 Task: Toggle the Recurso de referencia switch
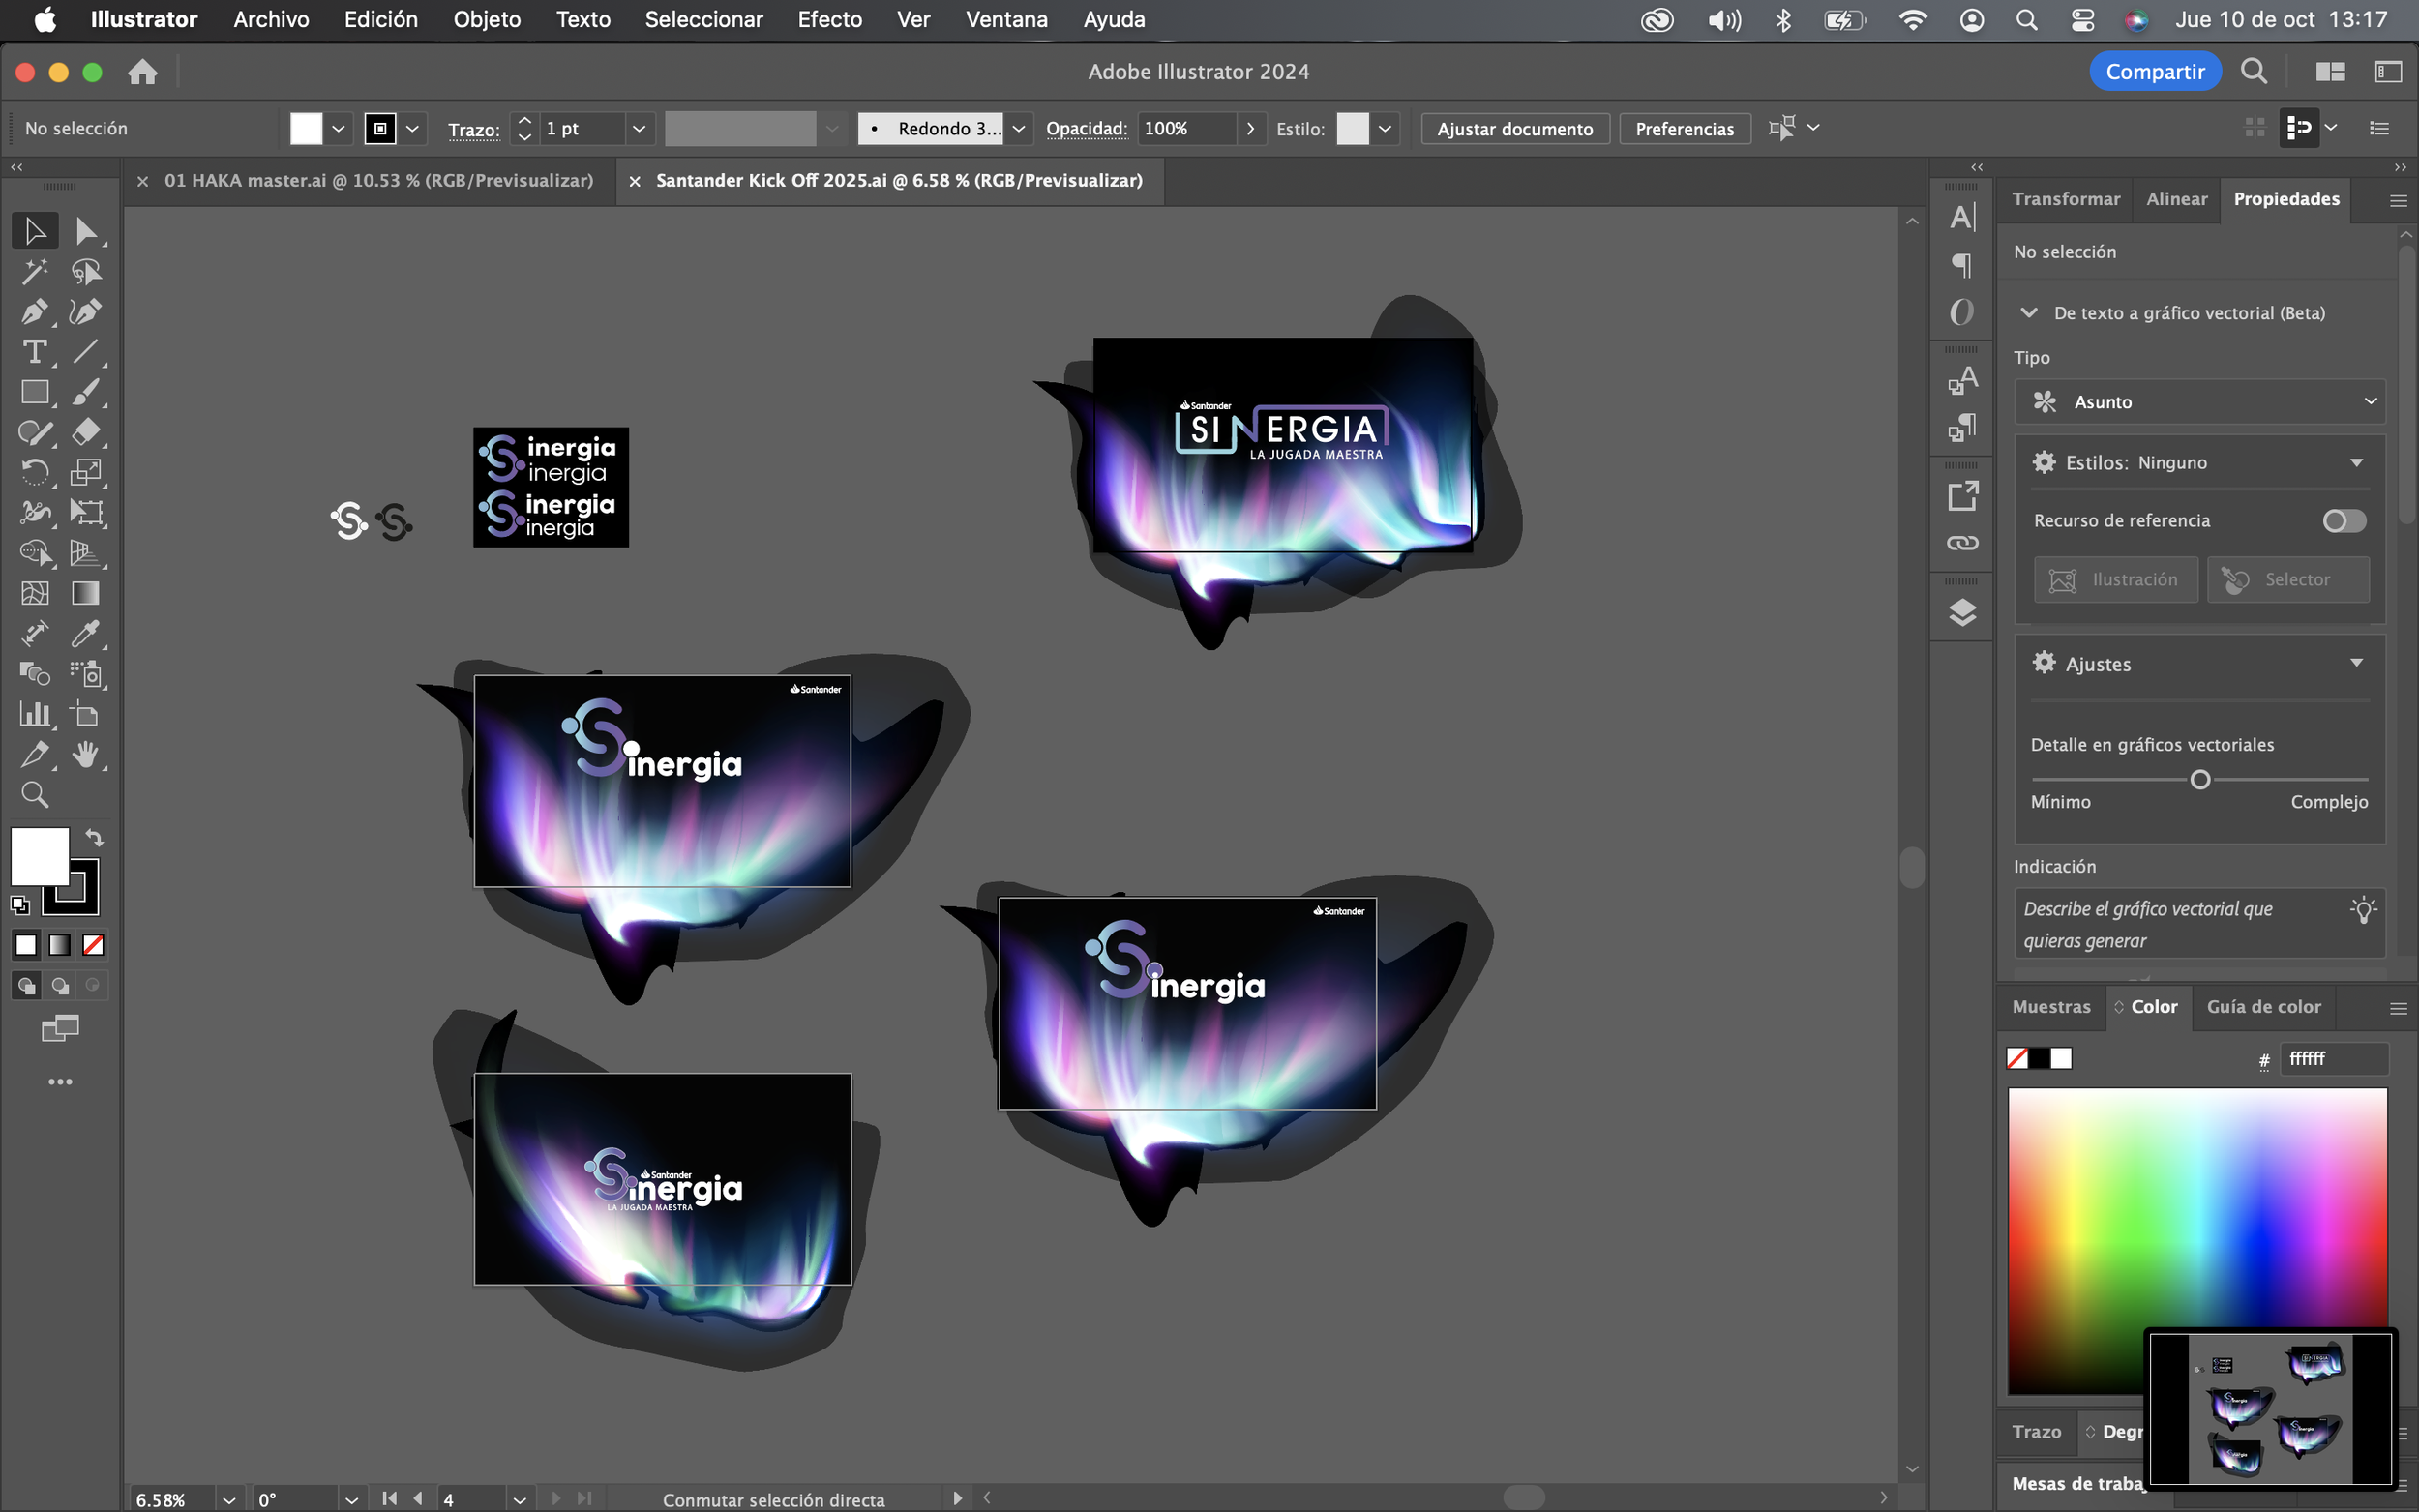(2343, 520)
